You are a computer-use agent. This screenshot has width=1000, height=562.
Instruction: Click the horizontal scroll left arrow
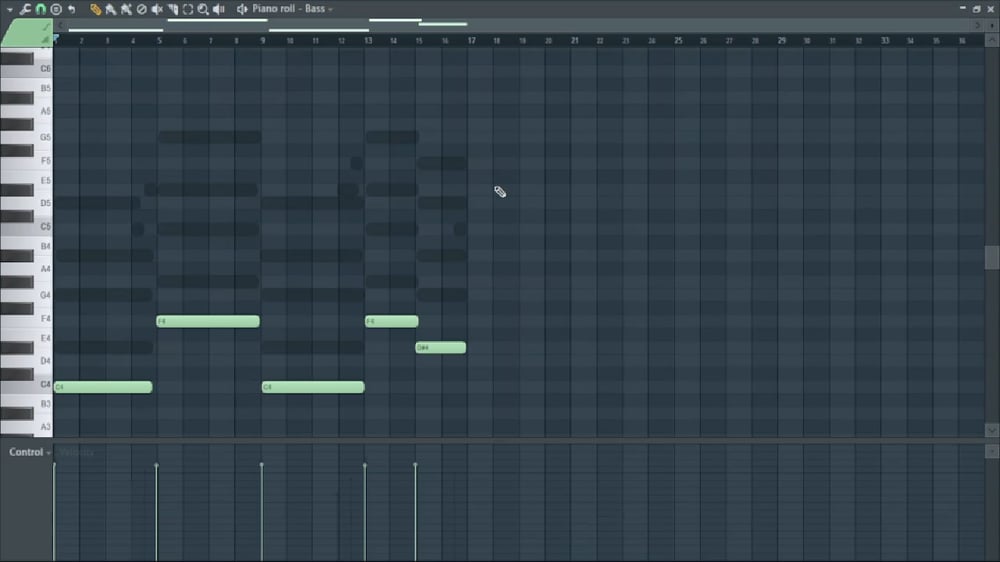tap(61, 26)
